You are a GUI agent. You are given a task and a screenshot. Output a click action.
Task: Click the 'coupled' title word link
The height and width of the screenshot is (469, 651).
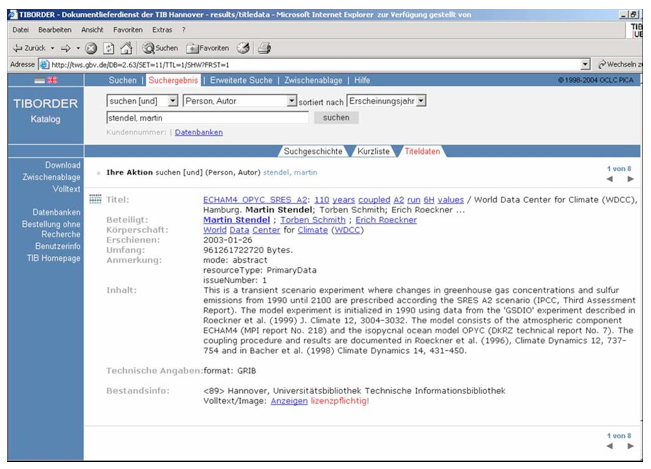[374, 200]
